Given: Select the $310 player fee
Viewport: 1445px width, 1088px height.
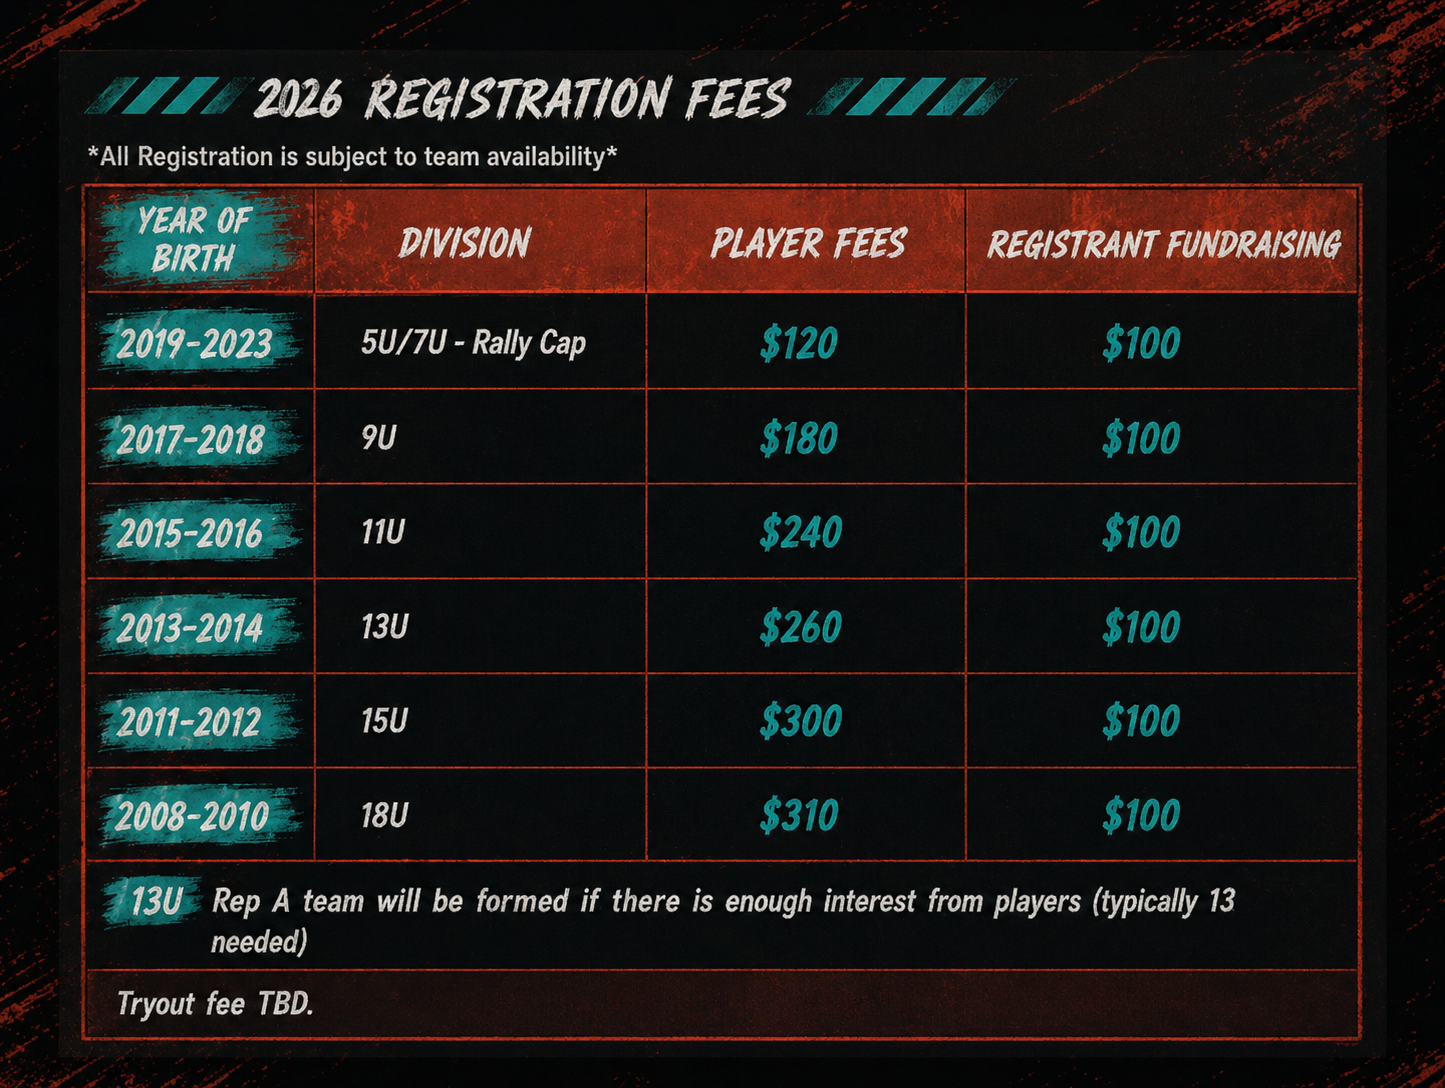Looking at the screenshot, I should pos(798,816).
